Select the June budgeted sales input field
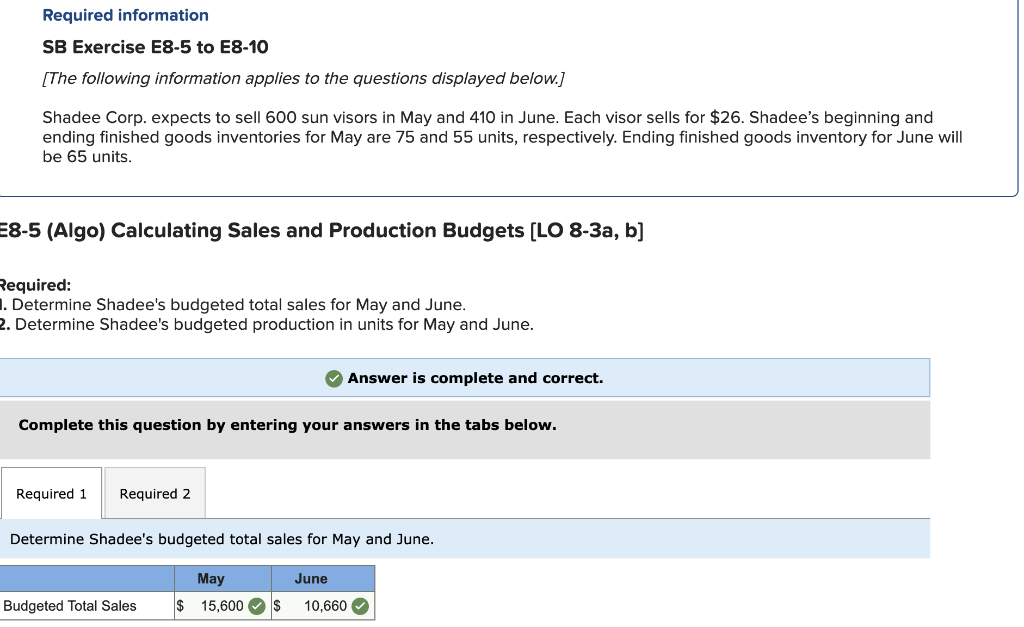Screen dimensions: 1024x627 [x=323, y=606]
